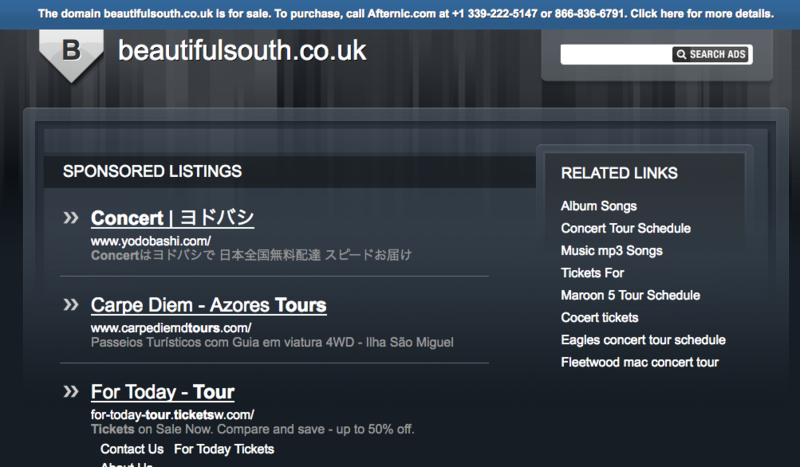Open the Concert Tour Schedule related link
Screen dimensions: 800x467
coord(626,228)
